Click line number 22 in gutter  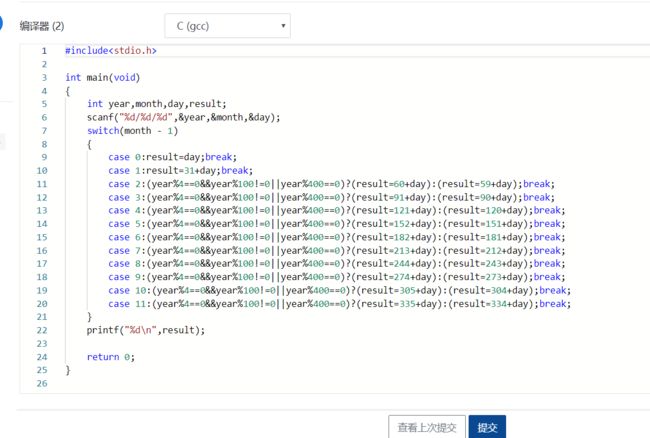pos(42,330)
